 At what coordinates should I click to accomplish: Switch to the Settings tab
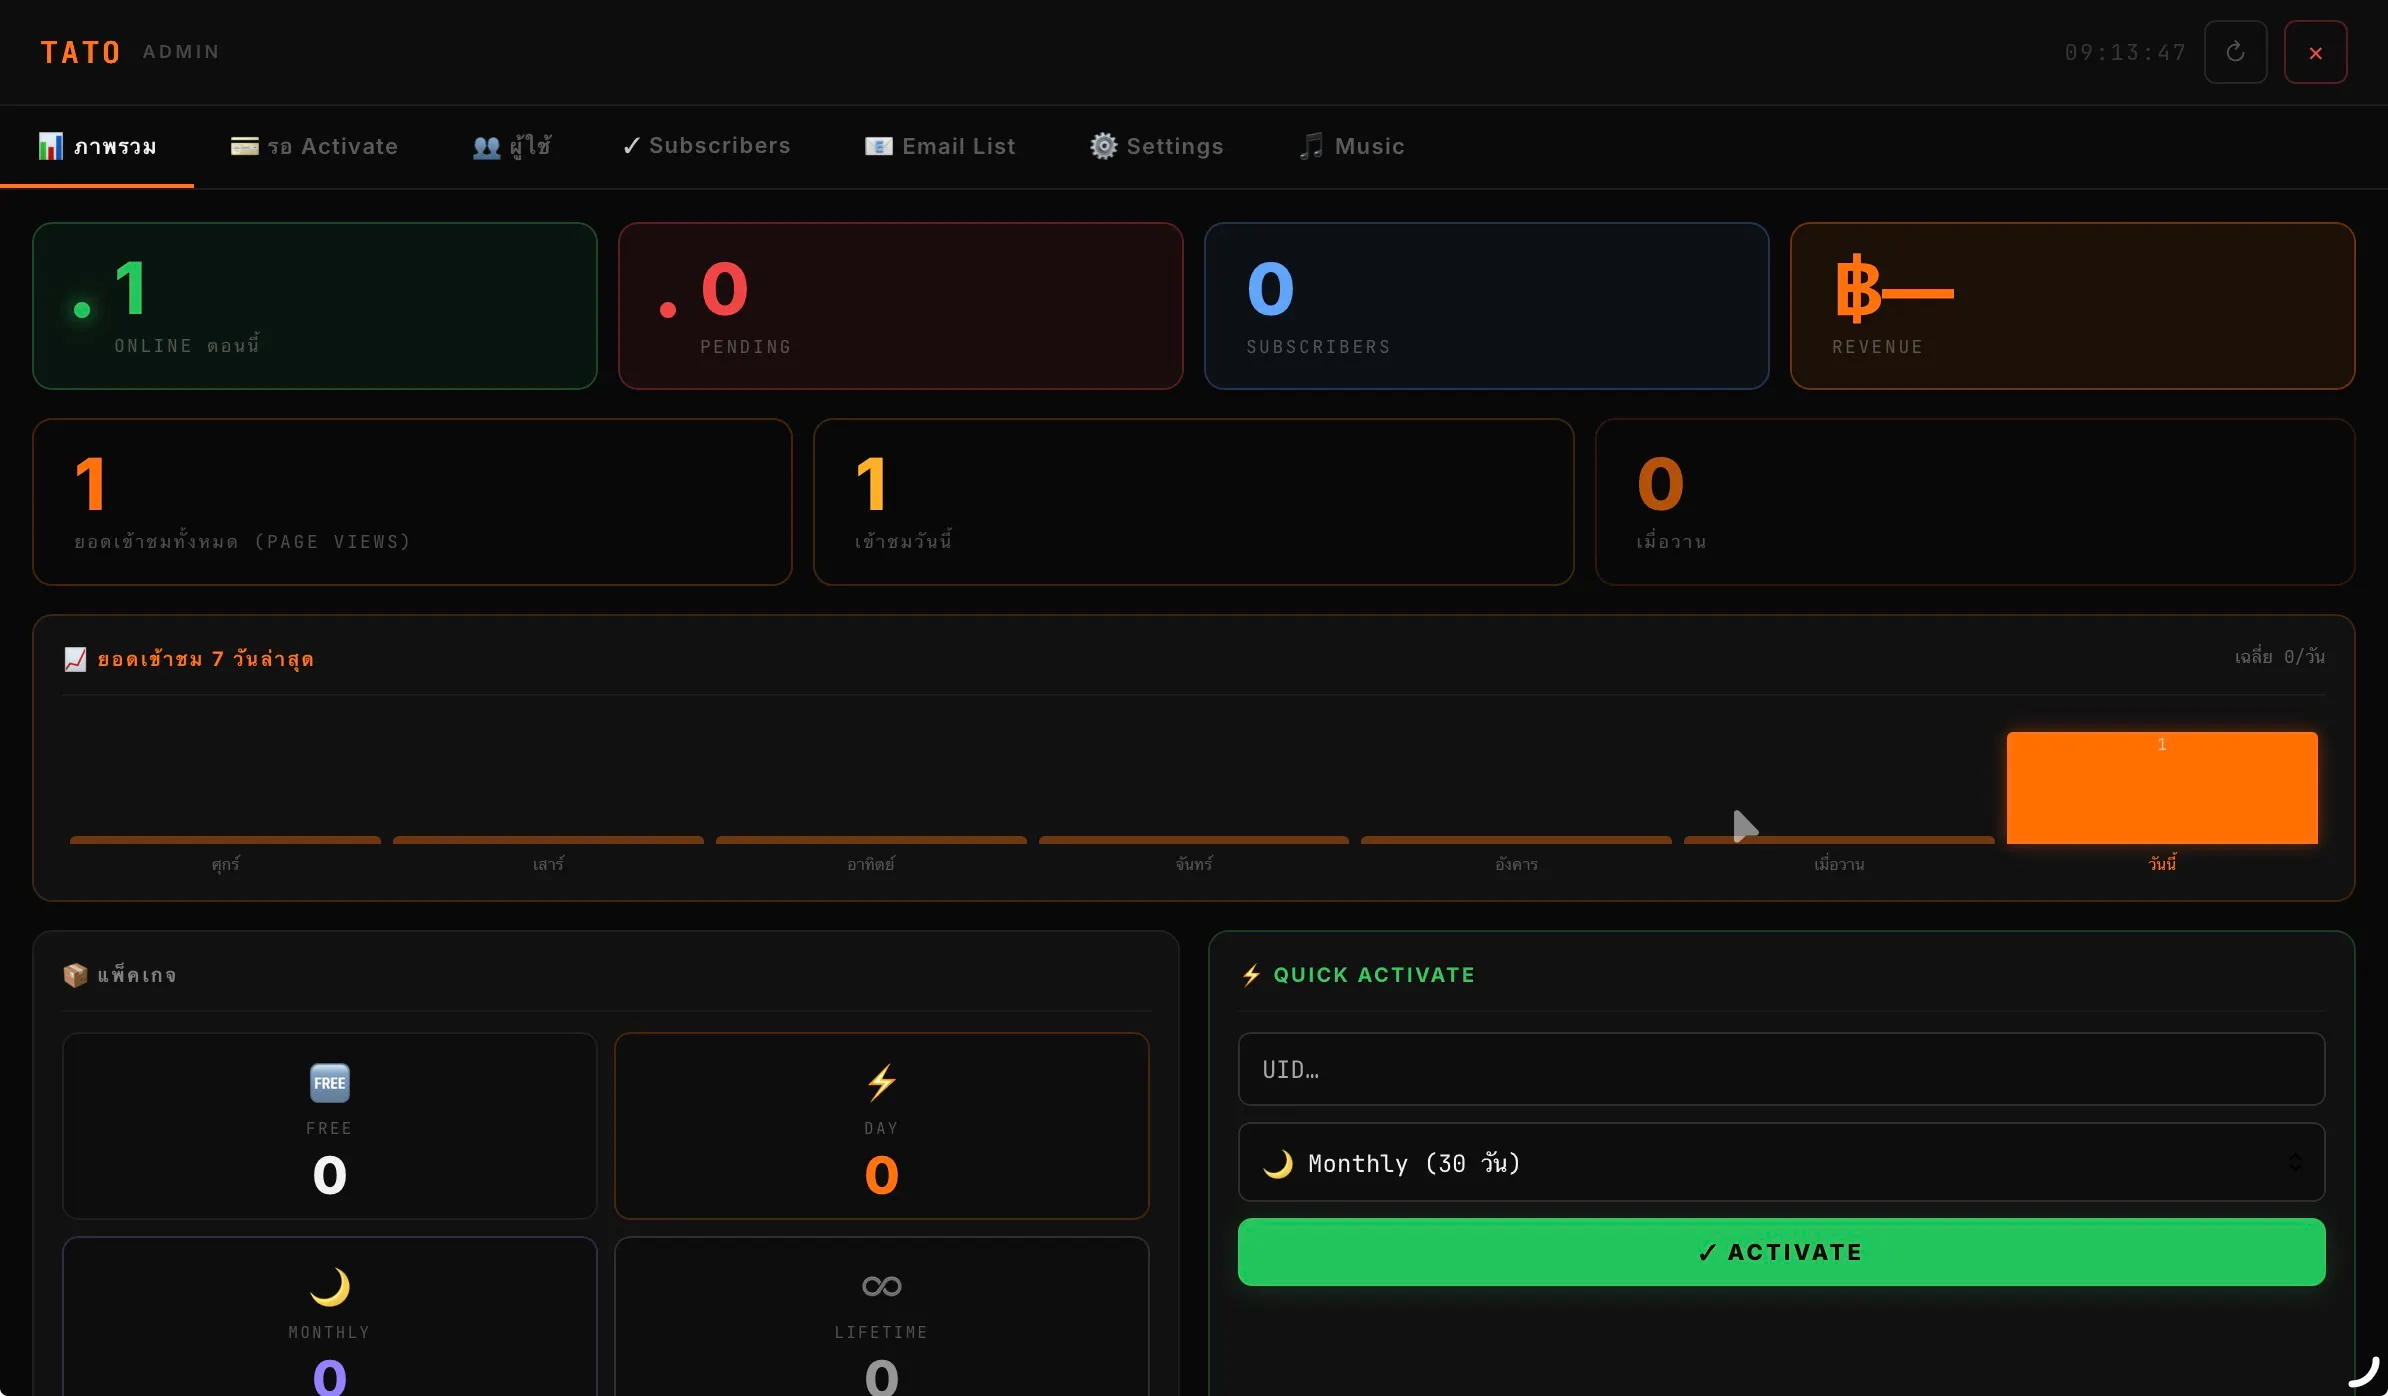click(1156, 146)
